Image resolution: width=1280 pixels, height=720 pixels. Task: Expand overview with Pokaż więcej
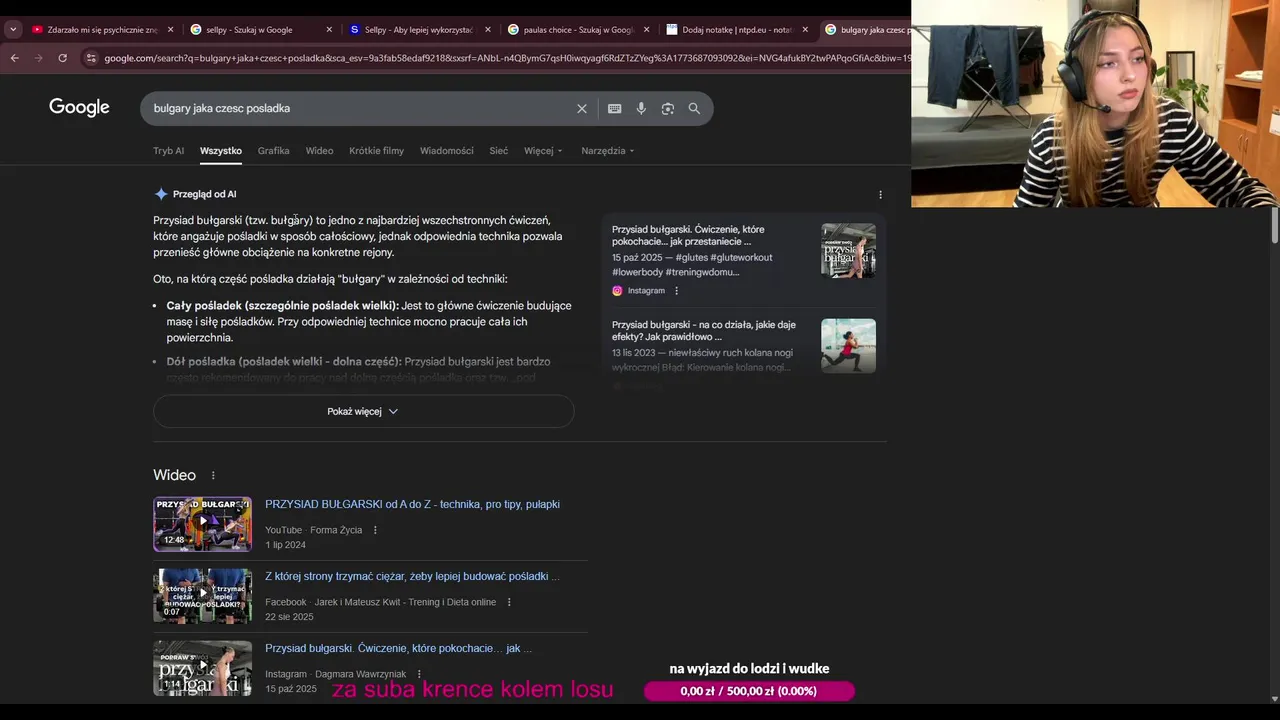(x=363, y=411)
